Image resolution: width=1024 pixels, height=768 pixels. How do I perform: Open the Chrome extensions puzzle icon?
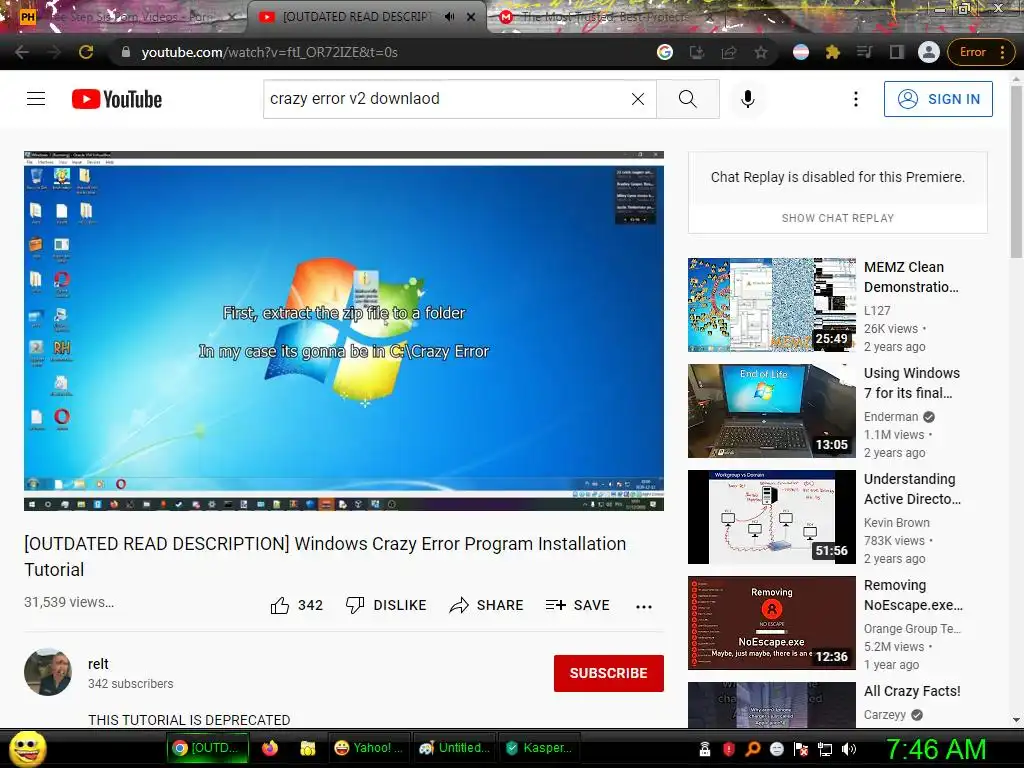tap(833, 52)
